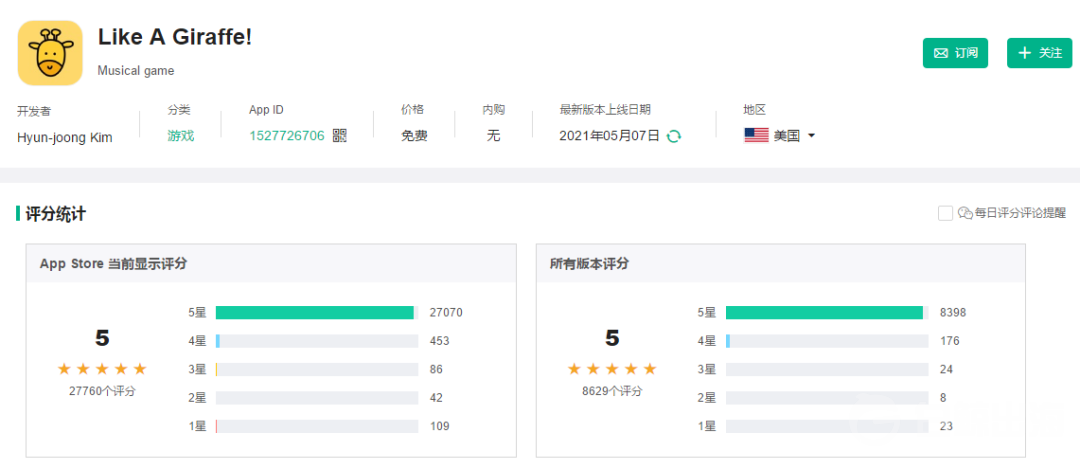Click the Like A Giraffe! title
This screenshot has height=469, width=1080.
click(x=175, y=37)
